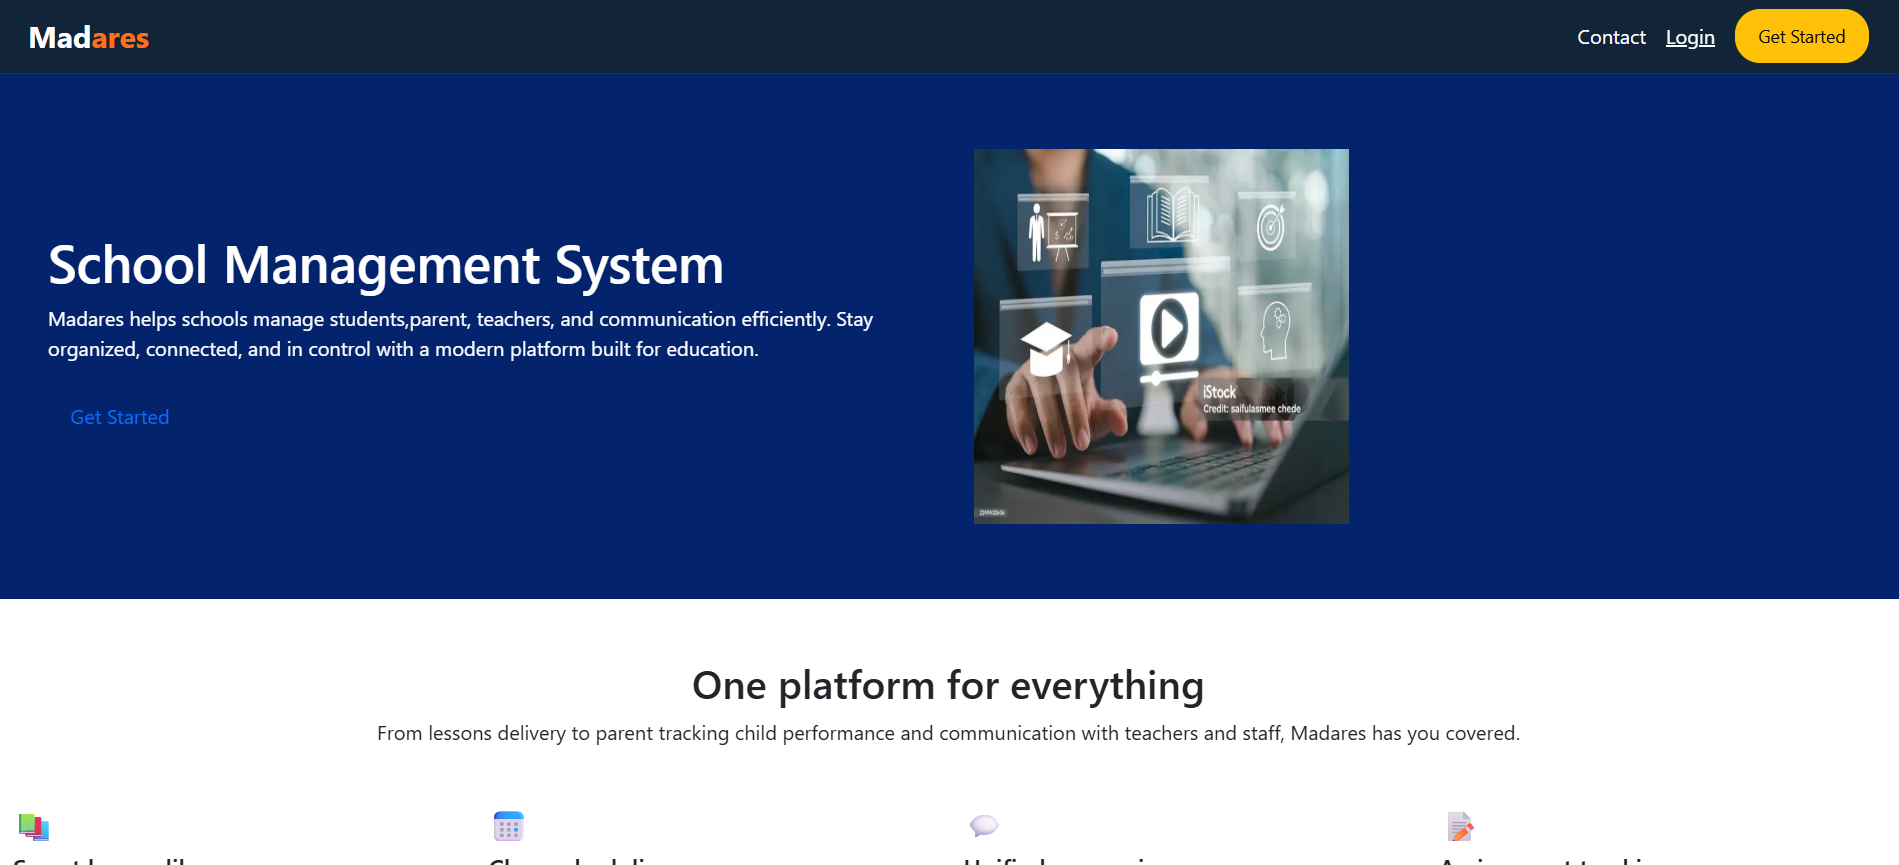The height and width of the screenshot is (865, 1899).
Task: Click the calendar scheduling feature icon
Action: [508, 826]
